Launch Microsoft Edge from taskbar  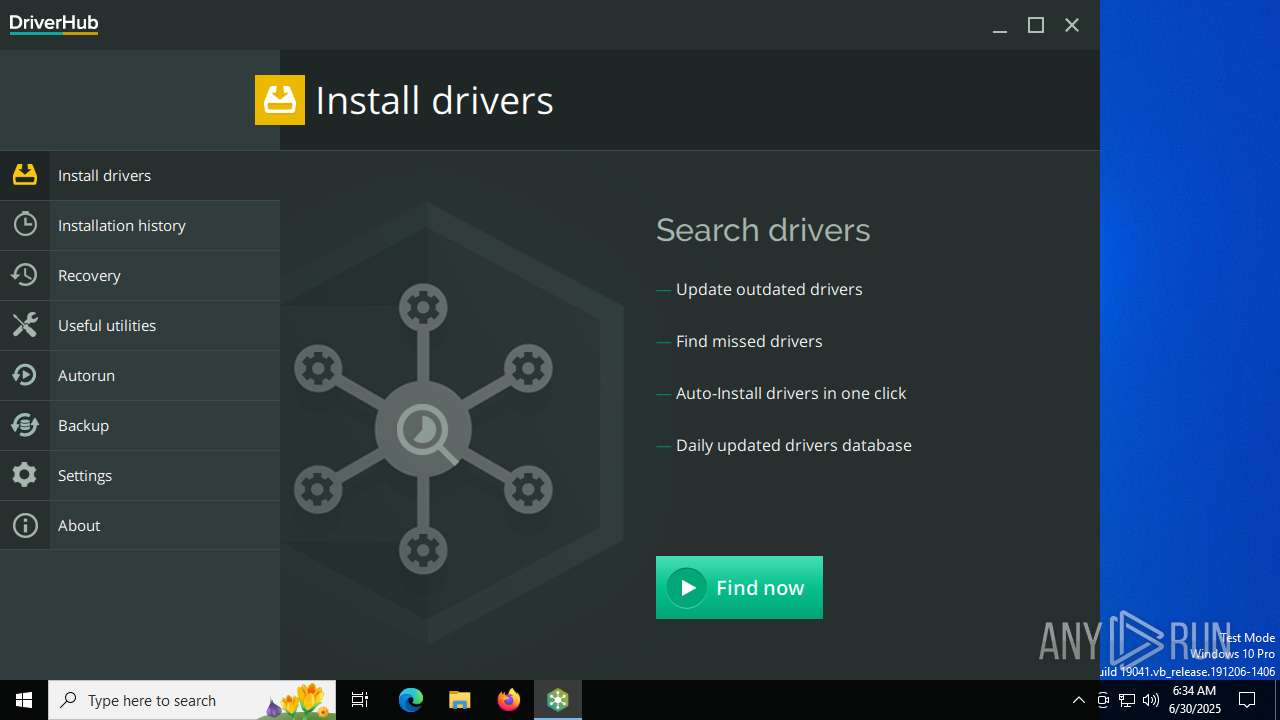click(x=411, y=700)
